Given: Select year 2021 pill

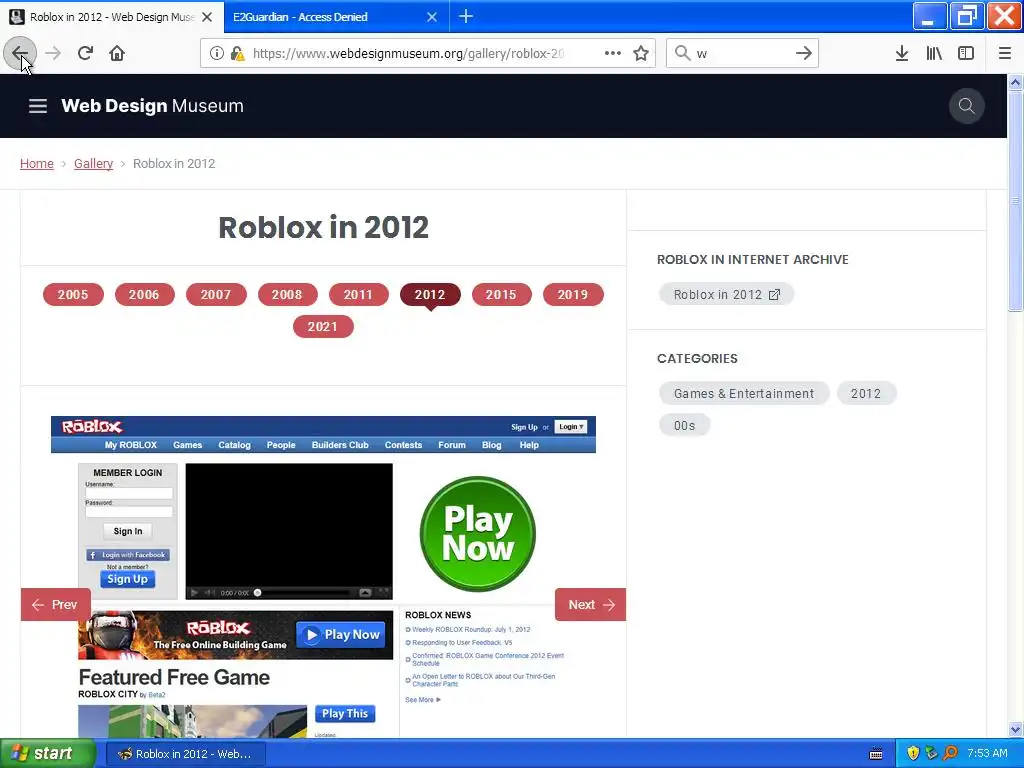Looking at the screenshot, I should coord(323,327).
